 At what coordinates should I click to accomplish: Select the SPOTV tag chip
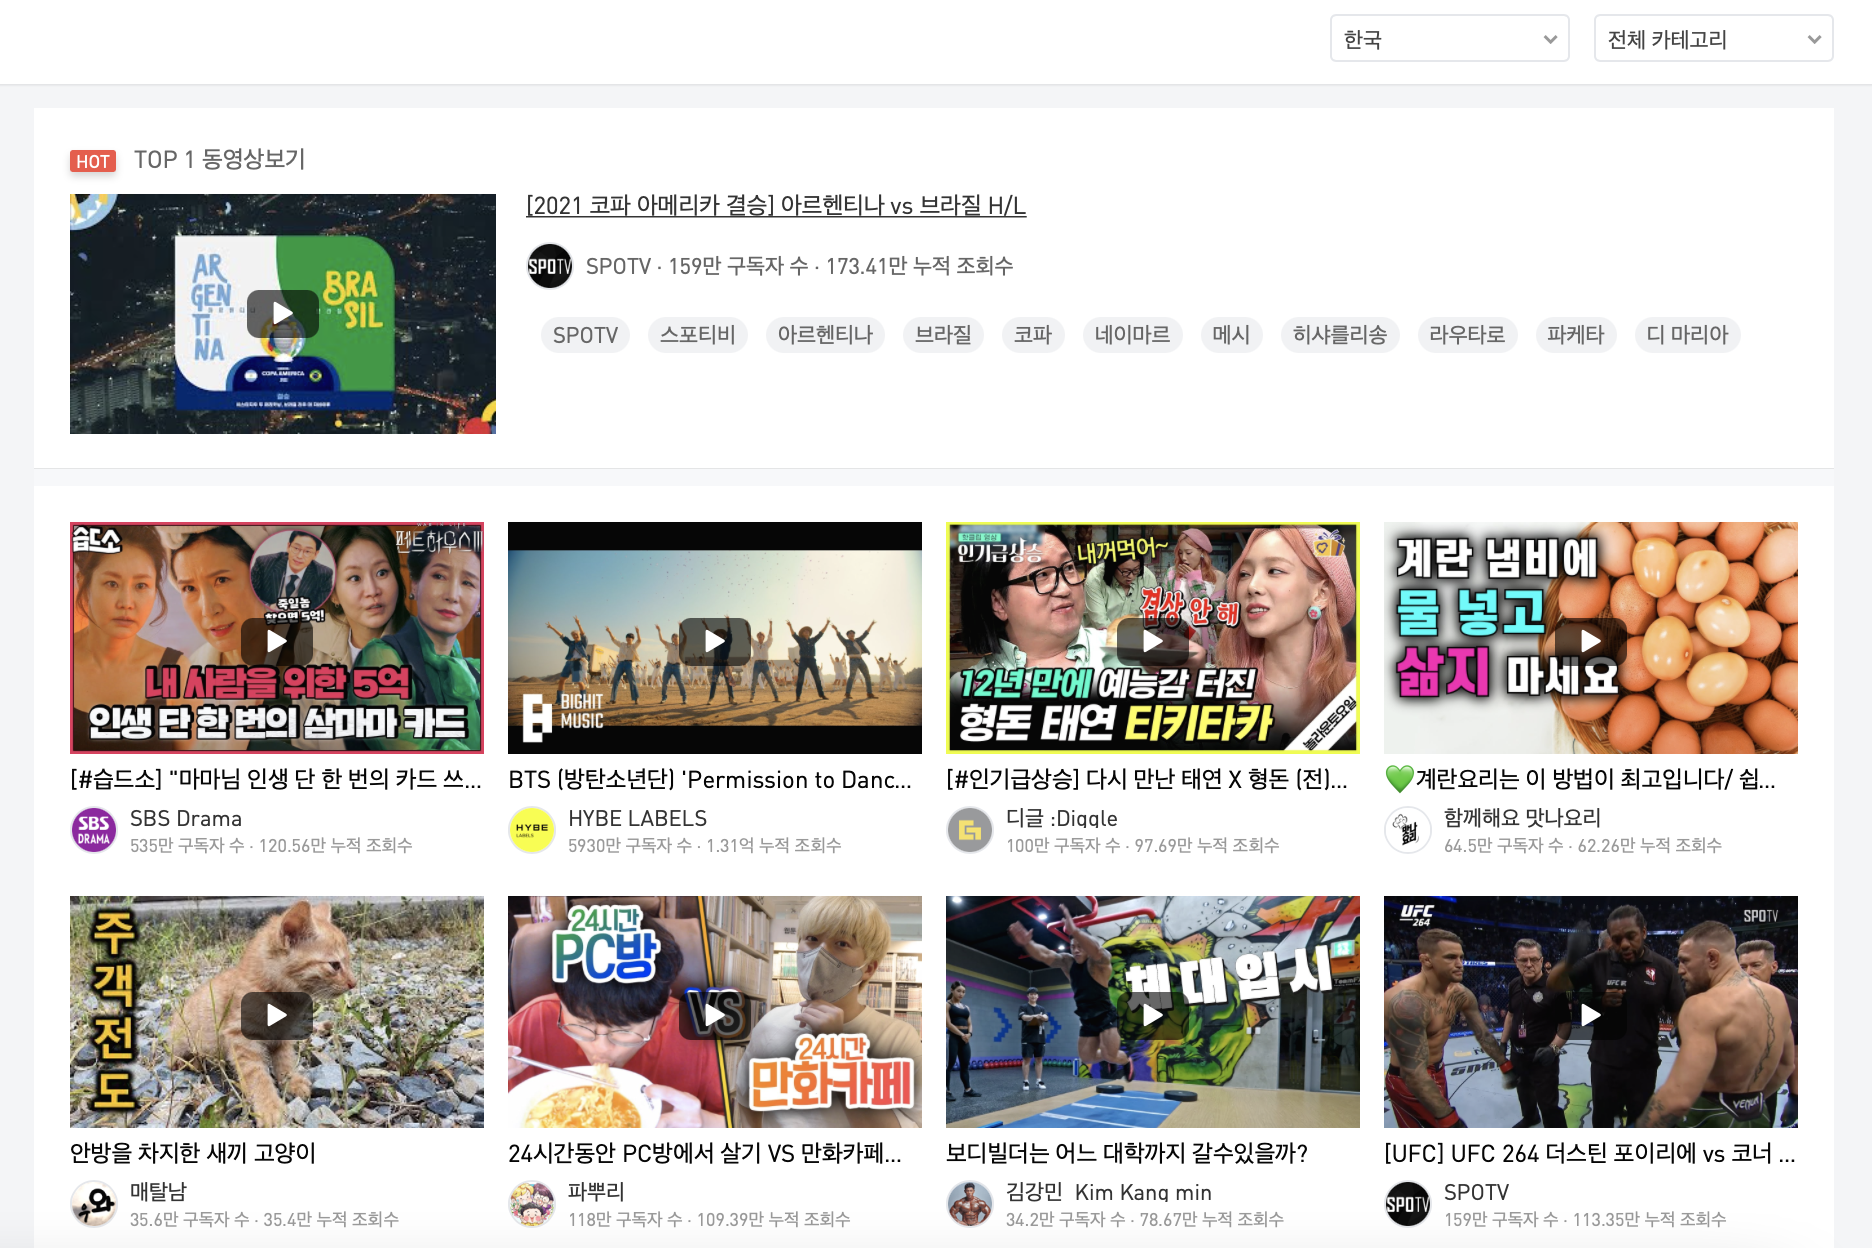pyautogui.click(x=585, y=335)
